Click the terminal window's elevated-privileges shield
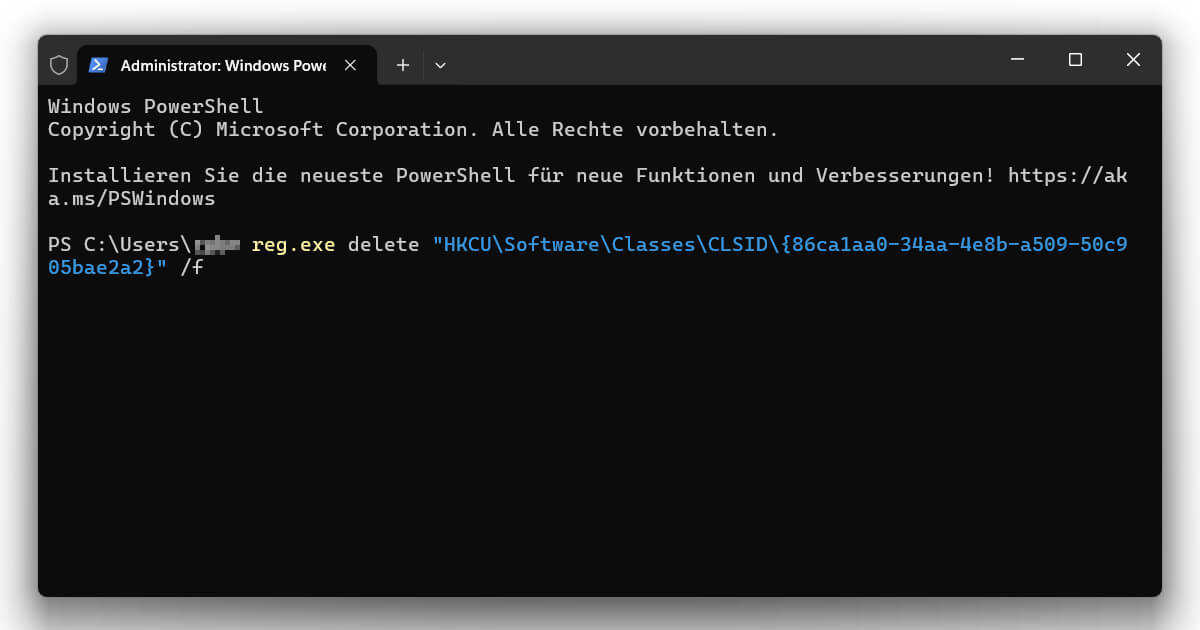1200x630 pixels. point(59,63)
